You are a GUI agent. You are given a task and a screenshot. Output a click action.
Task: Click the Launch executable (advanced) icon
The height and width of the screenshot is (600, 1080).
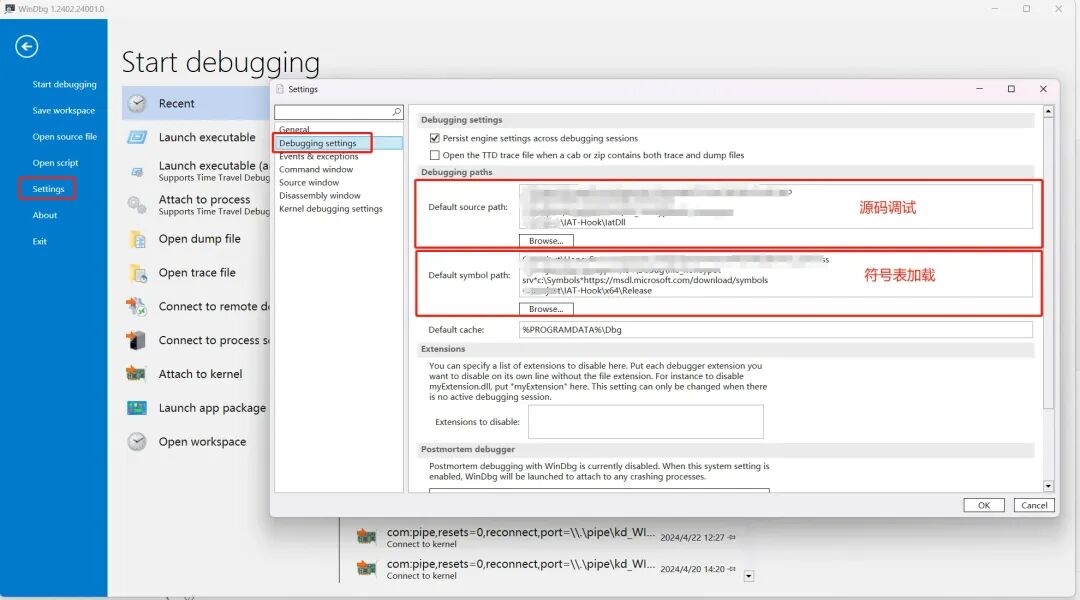coord(137,171)
